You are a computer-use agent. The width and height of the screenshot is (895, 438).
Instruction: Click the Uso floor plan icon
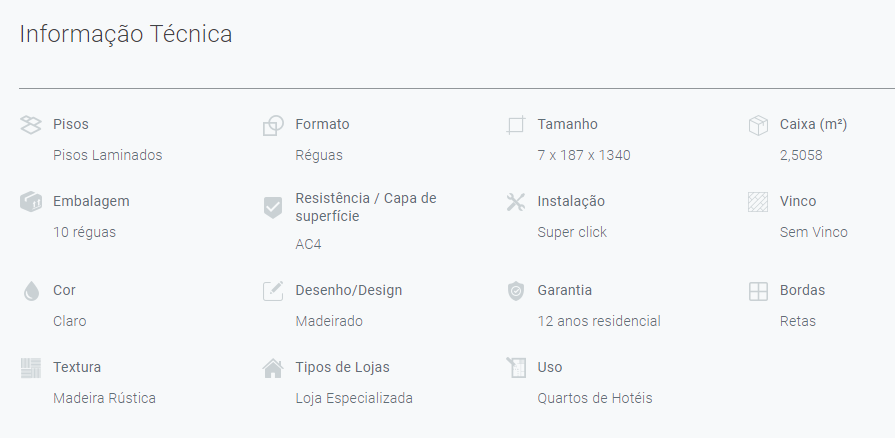(x=516, y=367)
